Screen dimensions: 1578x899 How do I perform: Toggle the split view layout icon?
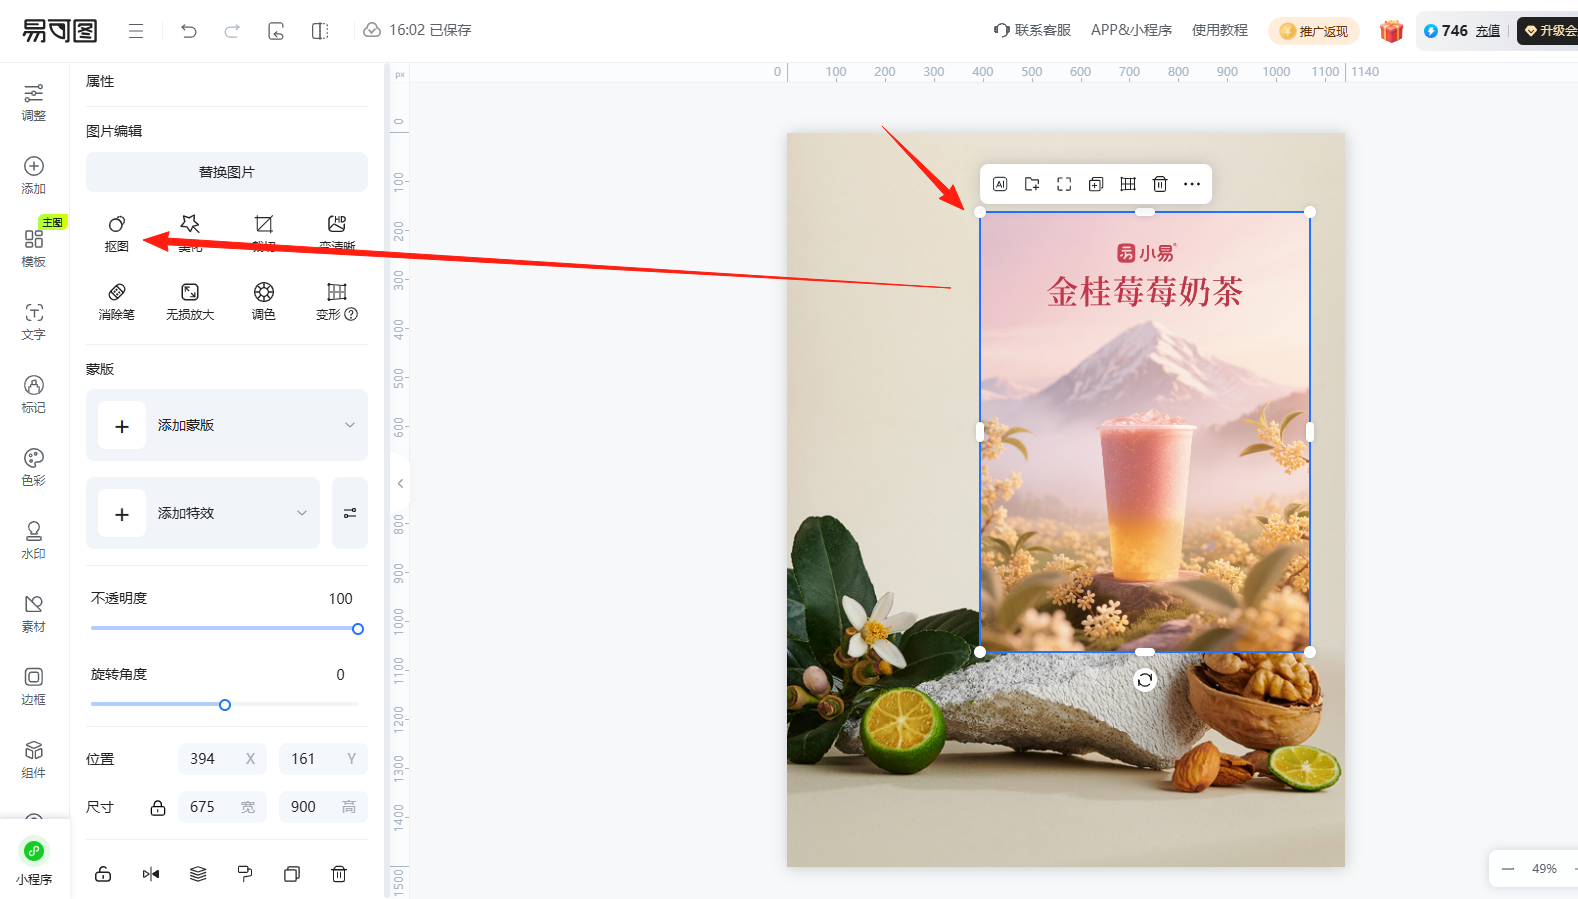(320, 31)
